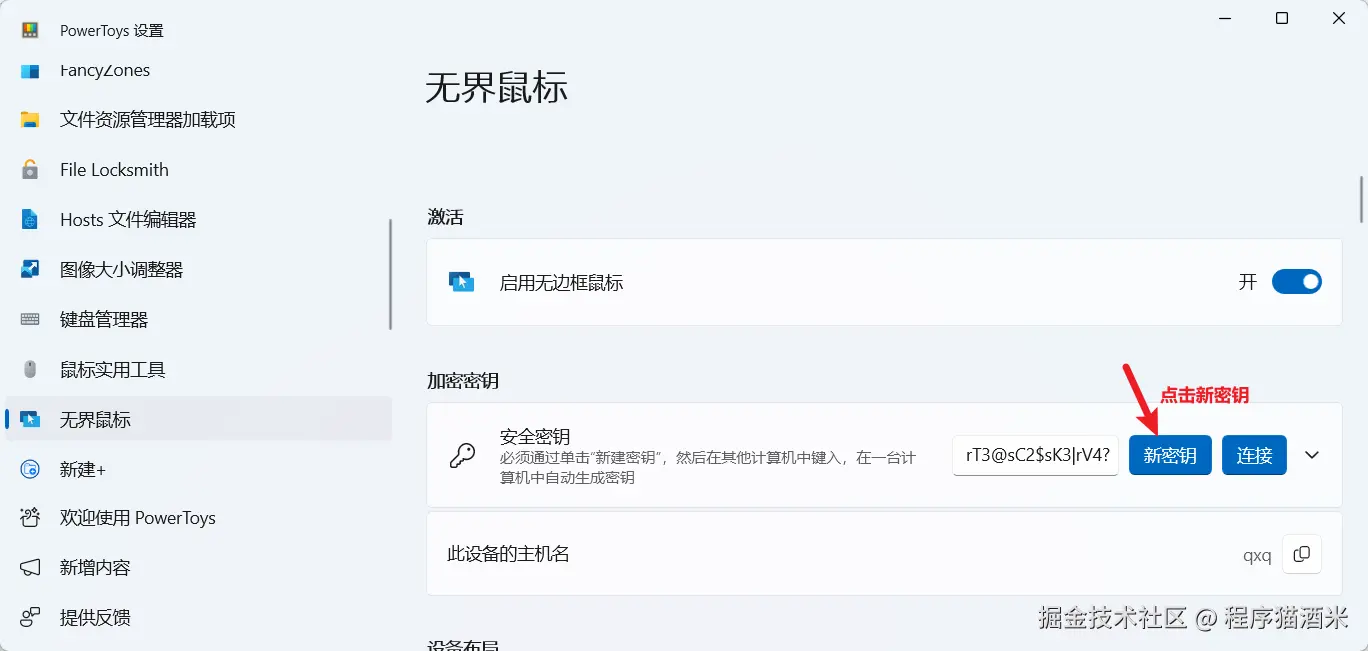This screenshot has width=1368, height=651.
Task: Select 键盘管理器 in the sidebar
Action: 198,320
